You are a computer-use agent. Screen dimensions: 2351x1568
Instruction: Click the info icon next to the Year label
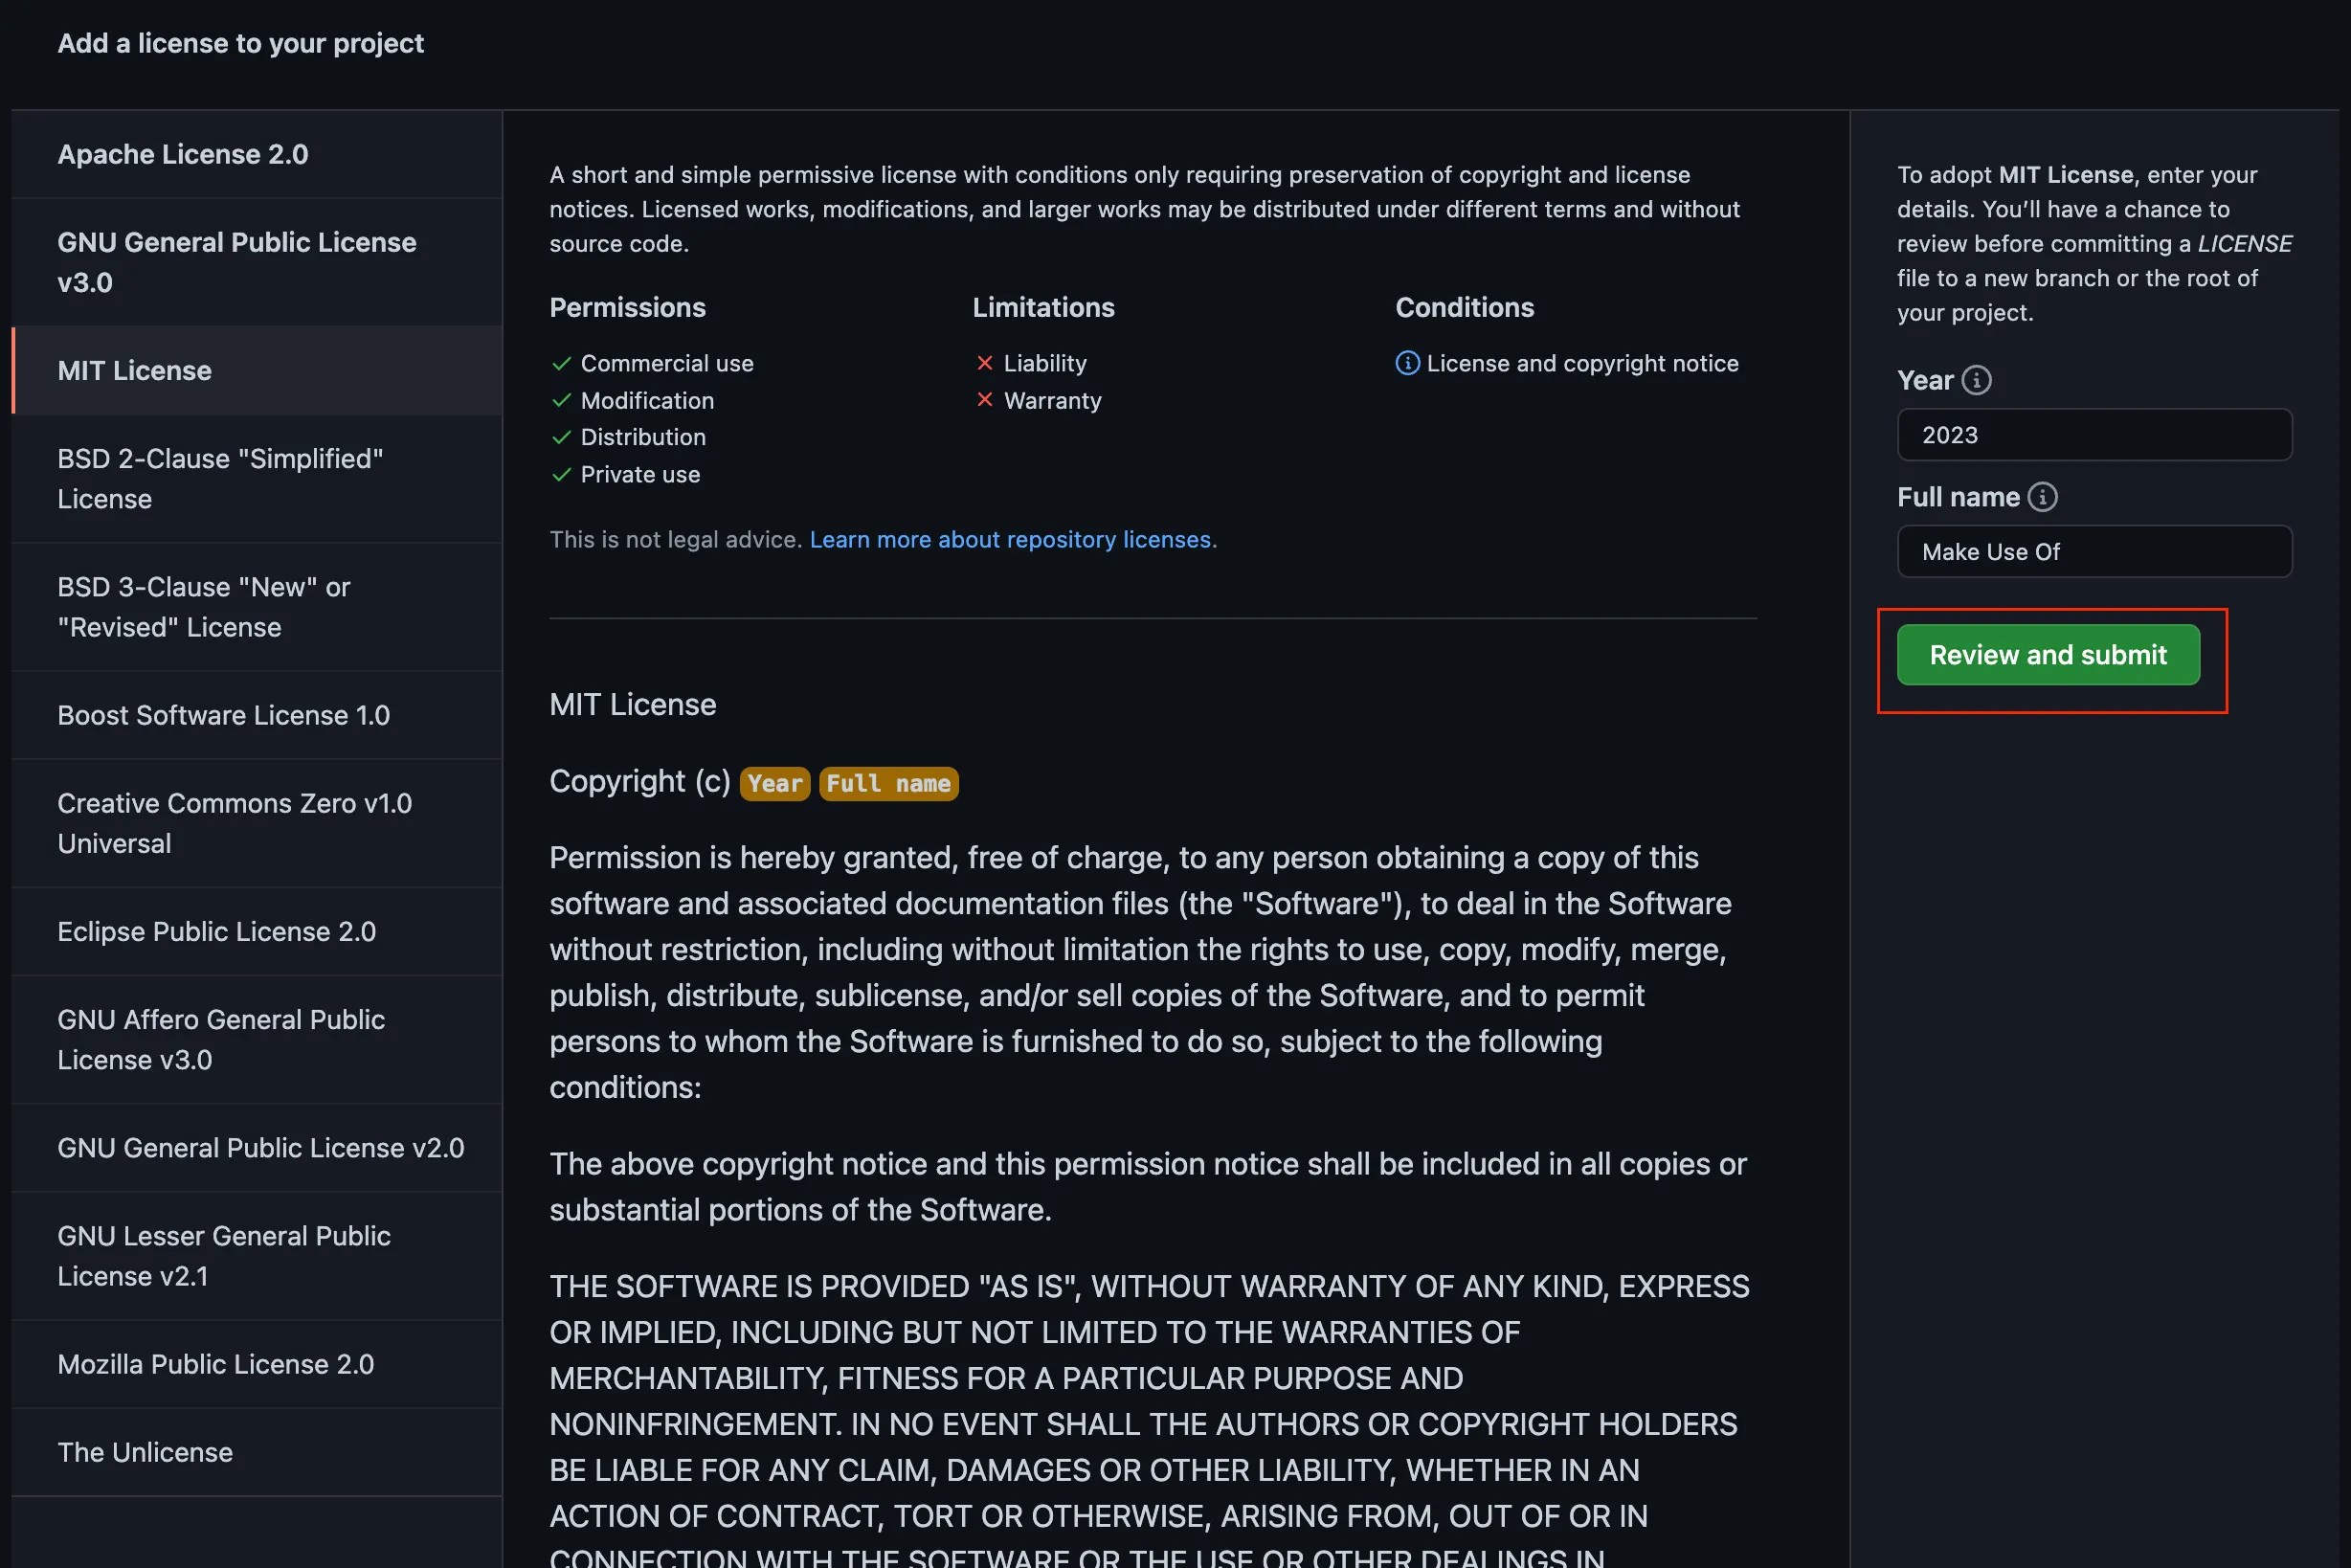click(1977, 380)
